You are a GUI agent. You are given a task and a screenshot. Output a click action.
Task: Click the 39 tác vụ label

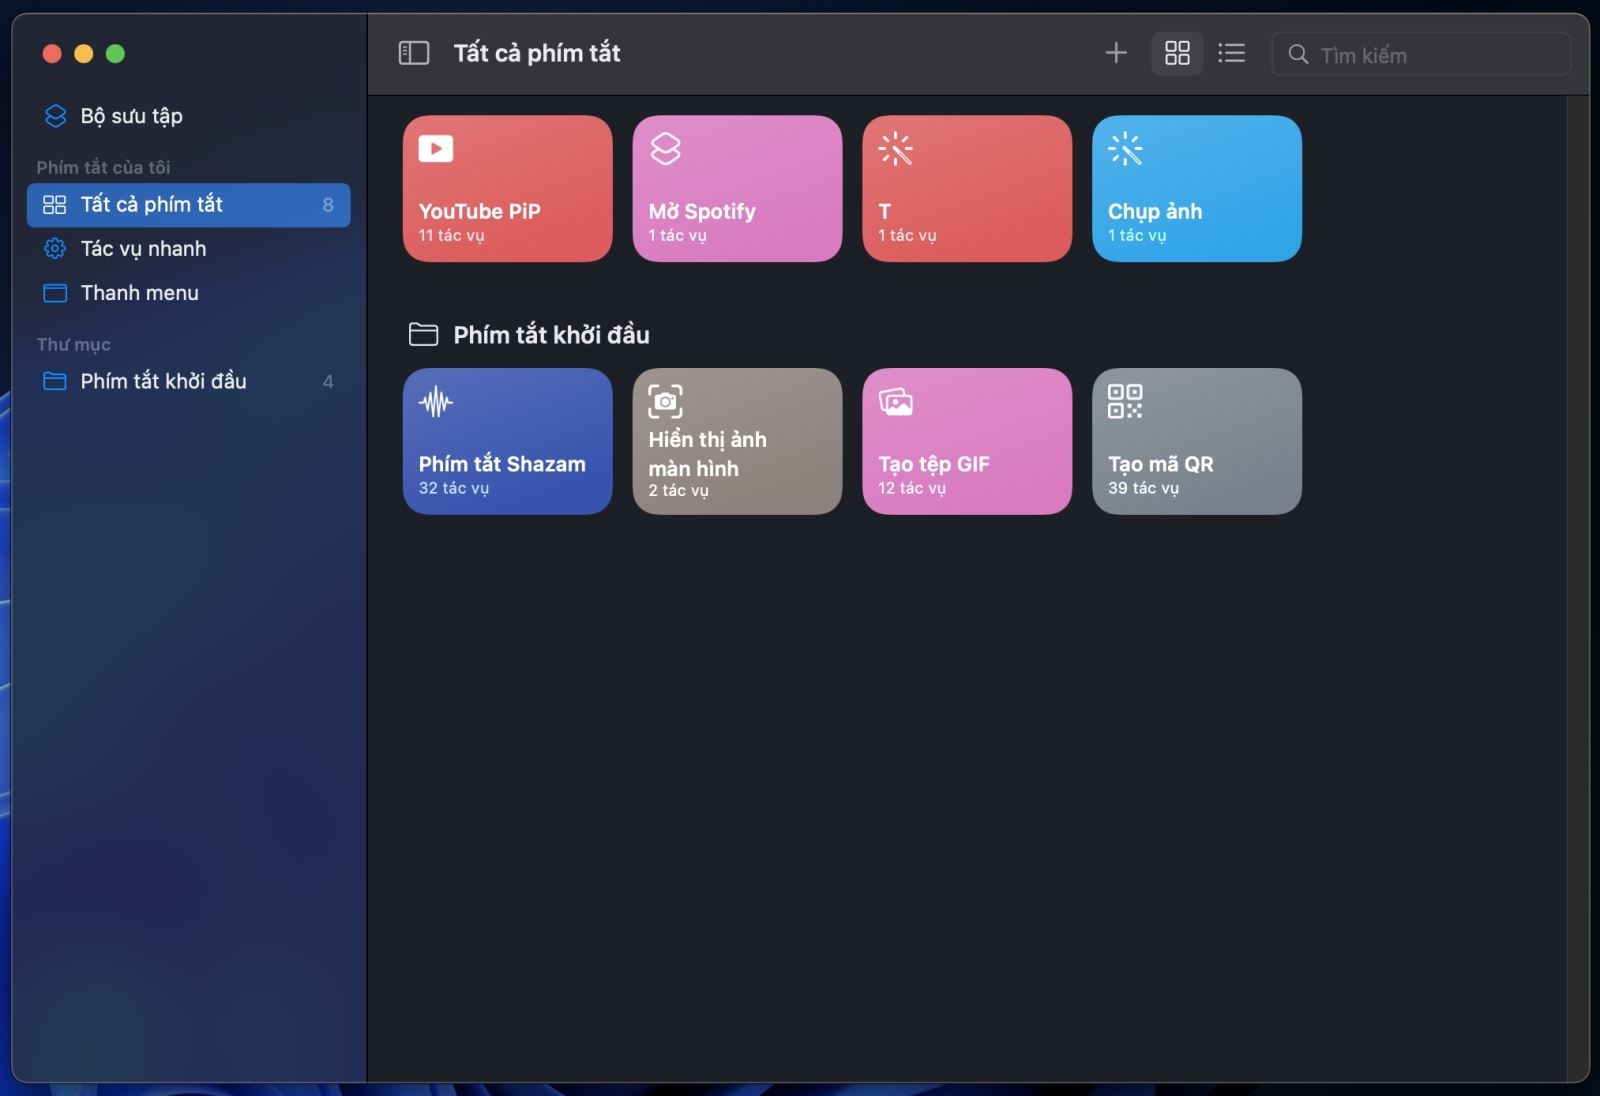point(1144,489)
